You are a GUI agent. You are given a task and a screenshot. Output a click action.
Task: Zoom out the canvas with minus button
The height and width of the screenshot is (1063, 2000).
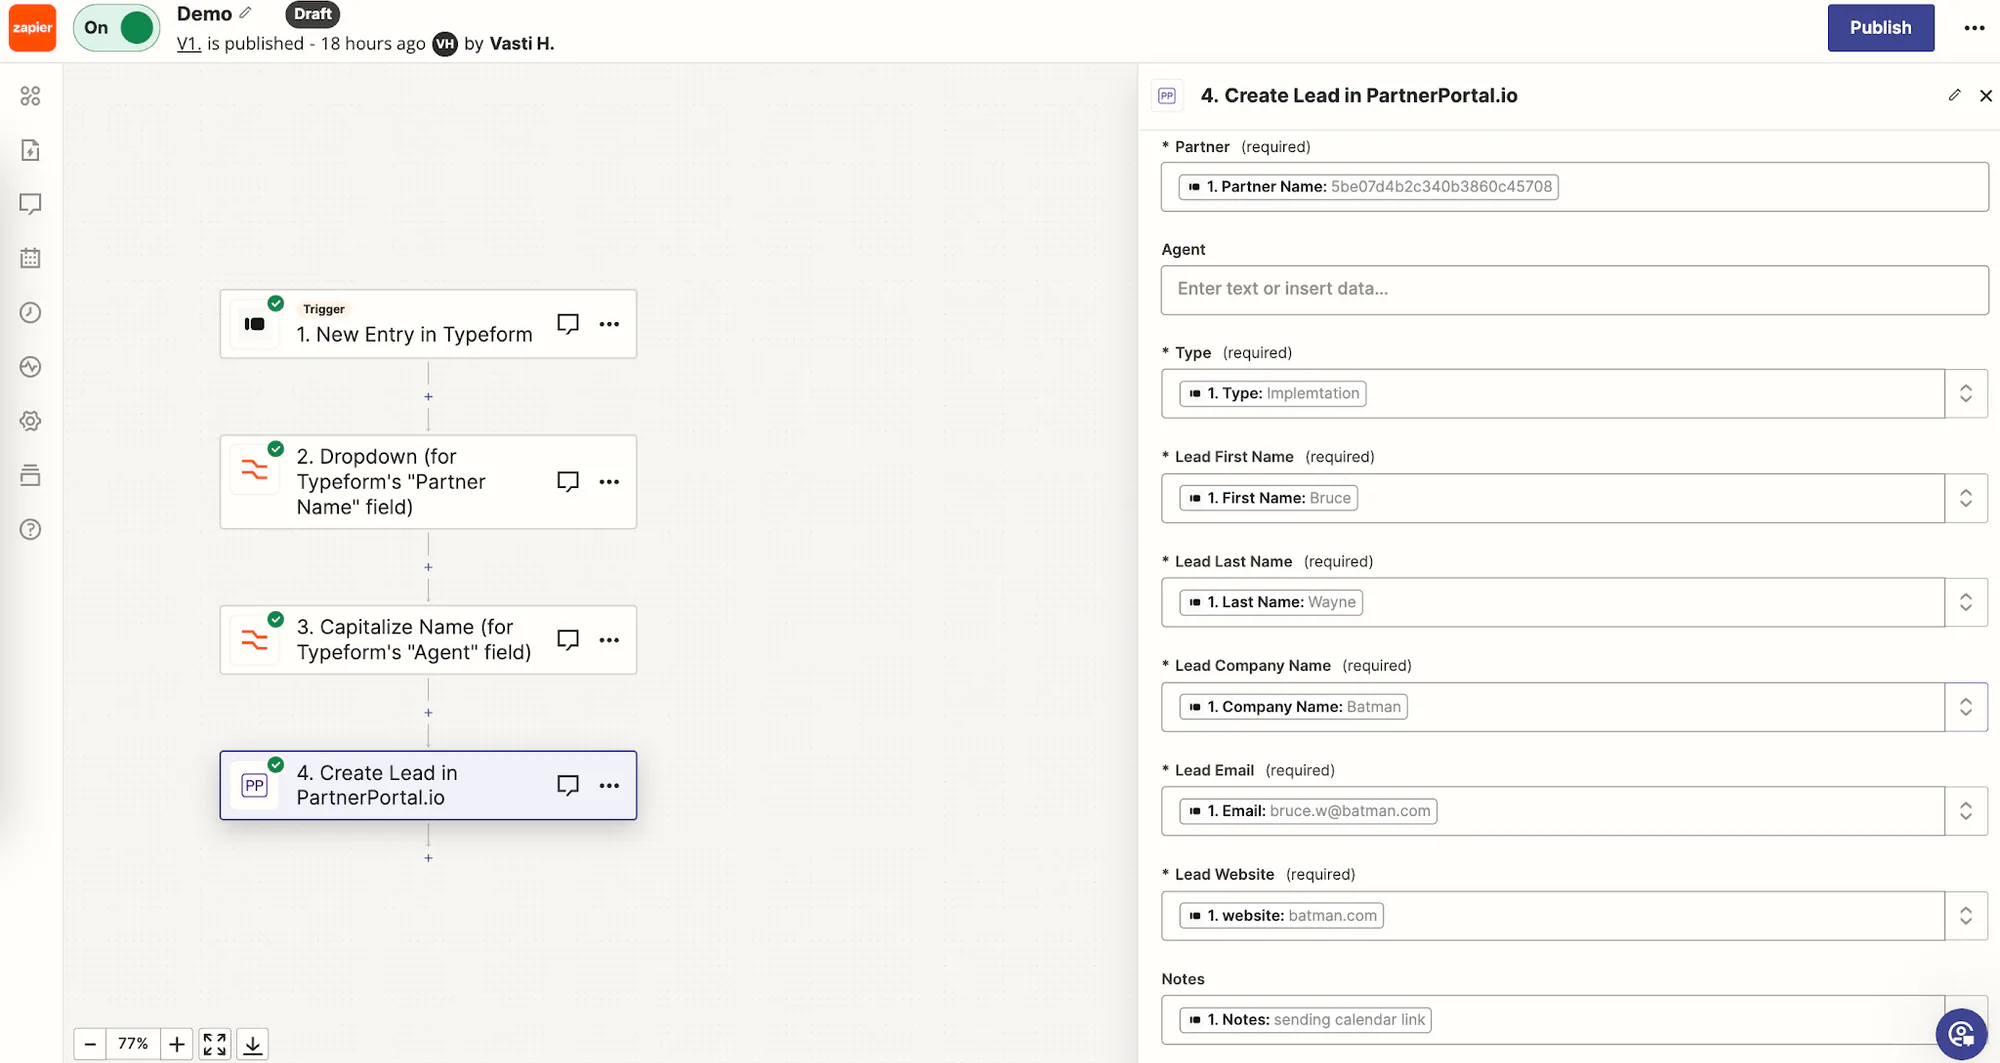[90, 1044]
